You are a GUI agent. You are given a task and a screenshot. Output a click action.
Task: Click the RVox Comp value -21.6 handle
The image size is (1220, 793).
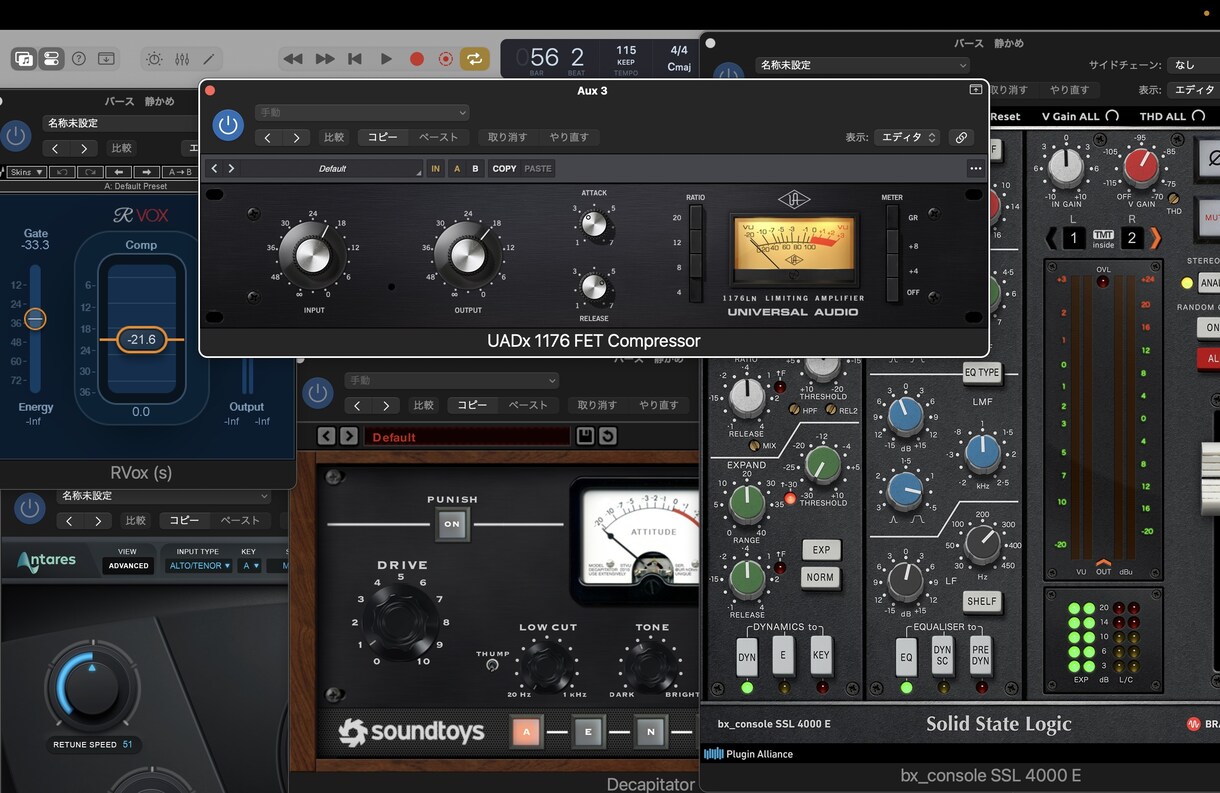(141, 340)
